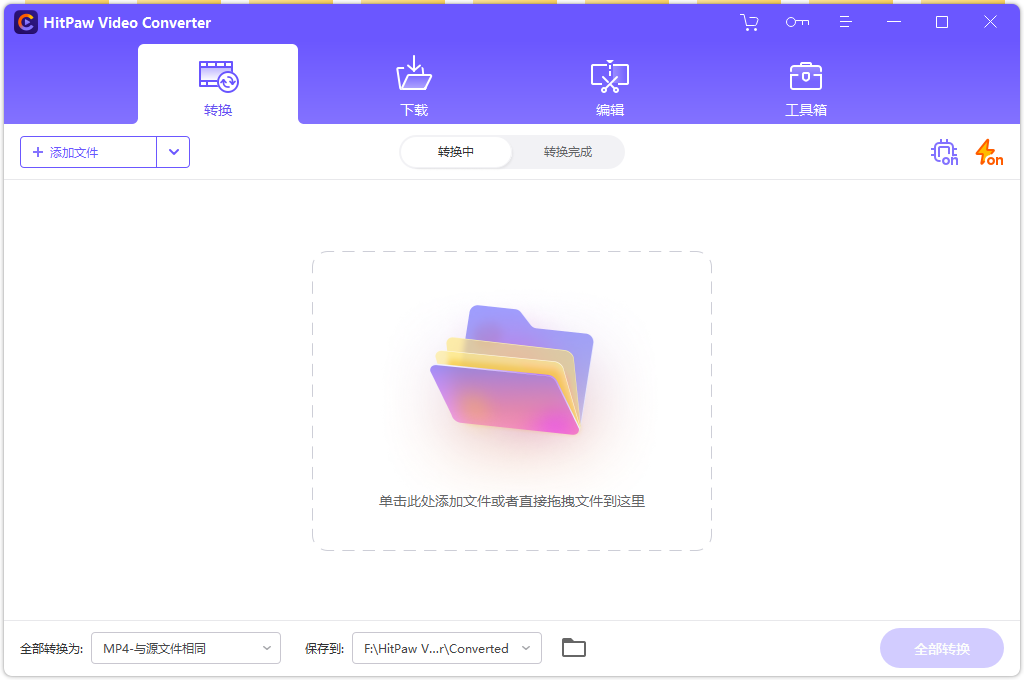Screen dimensions: 1024x680
Task: Click the HitPaw logo icon
Action: click(x=26, y=22)
